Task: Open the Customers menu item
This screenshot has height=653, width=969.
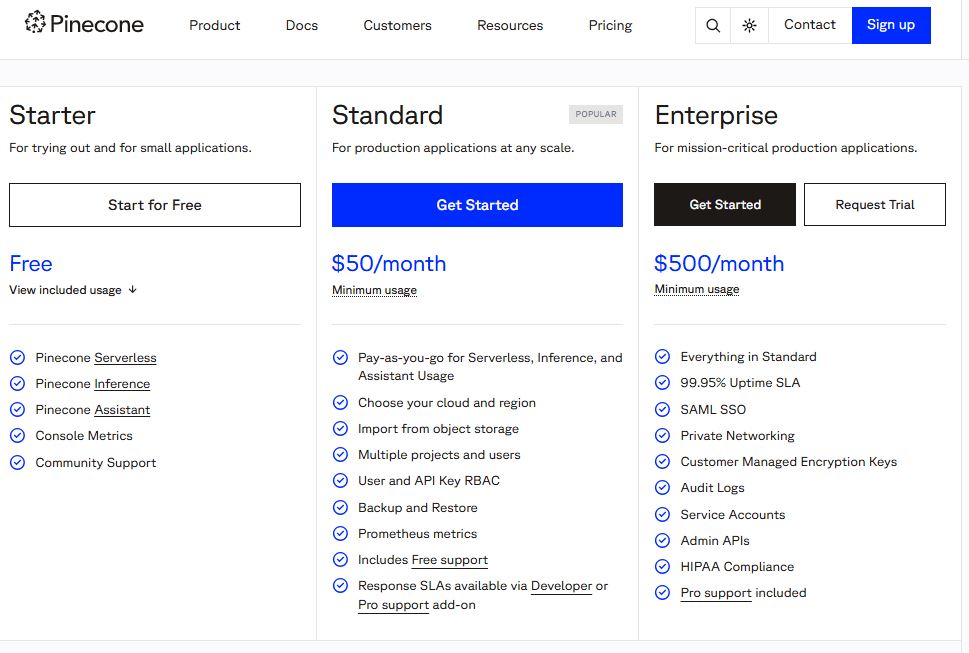Action: point(397,25)
